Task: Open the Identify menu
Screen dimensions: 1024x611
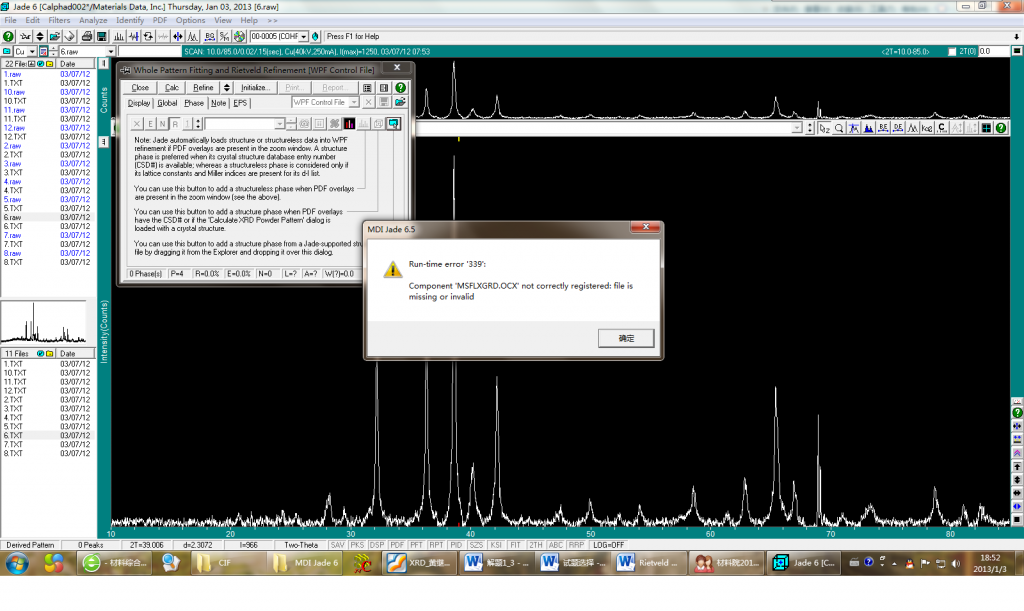Action: 130,20
